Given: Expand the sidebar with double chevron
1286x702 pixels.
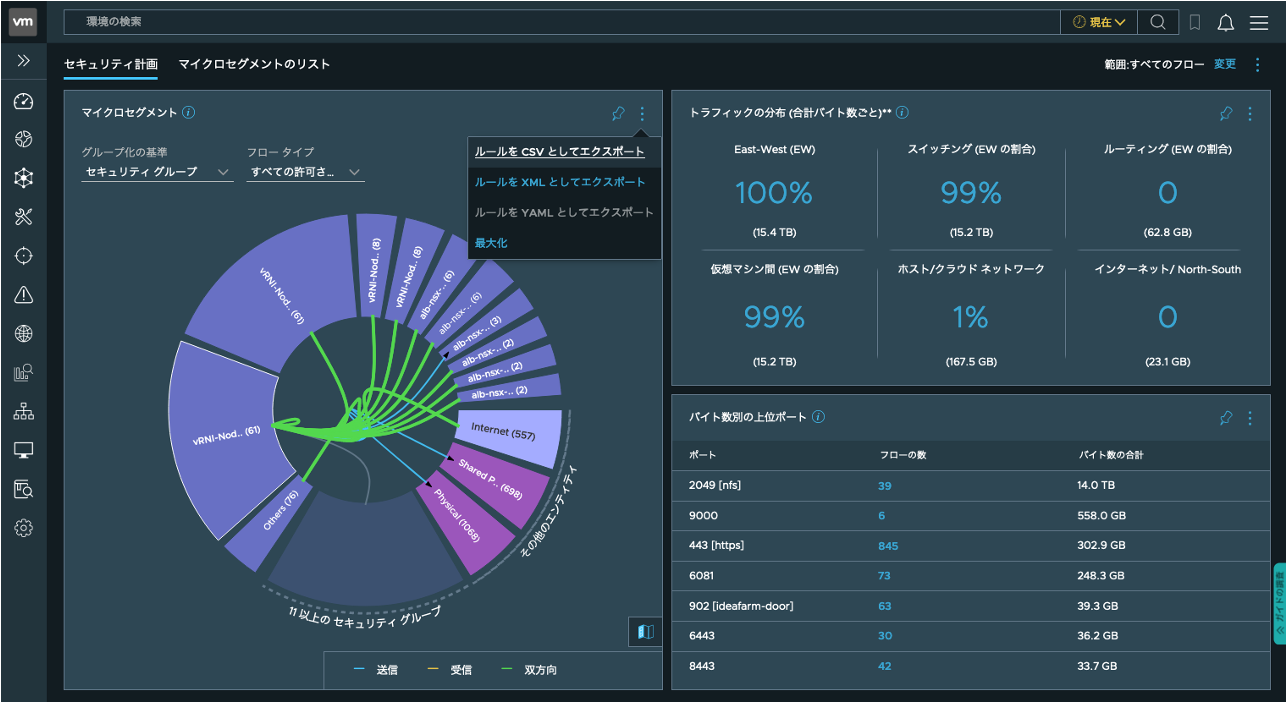Looking at the screenshot, I should click(x=24, y=61).
